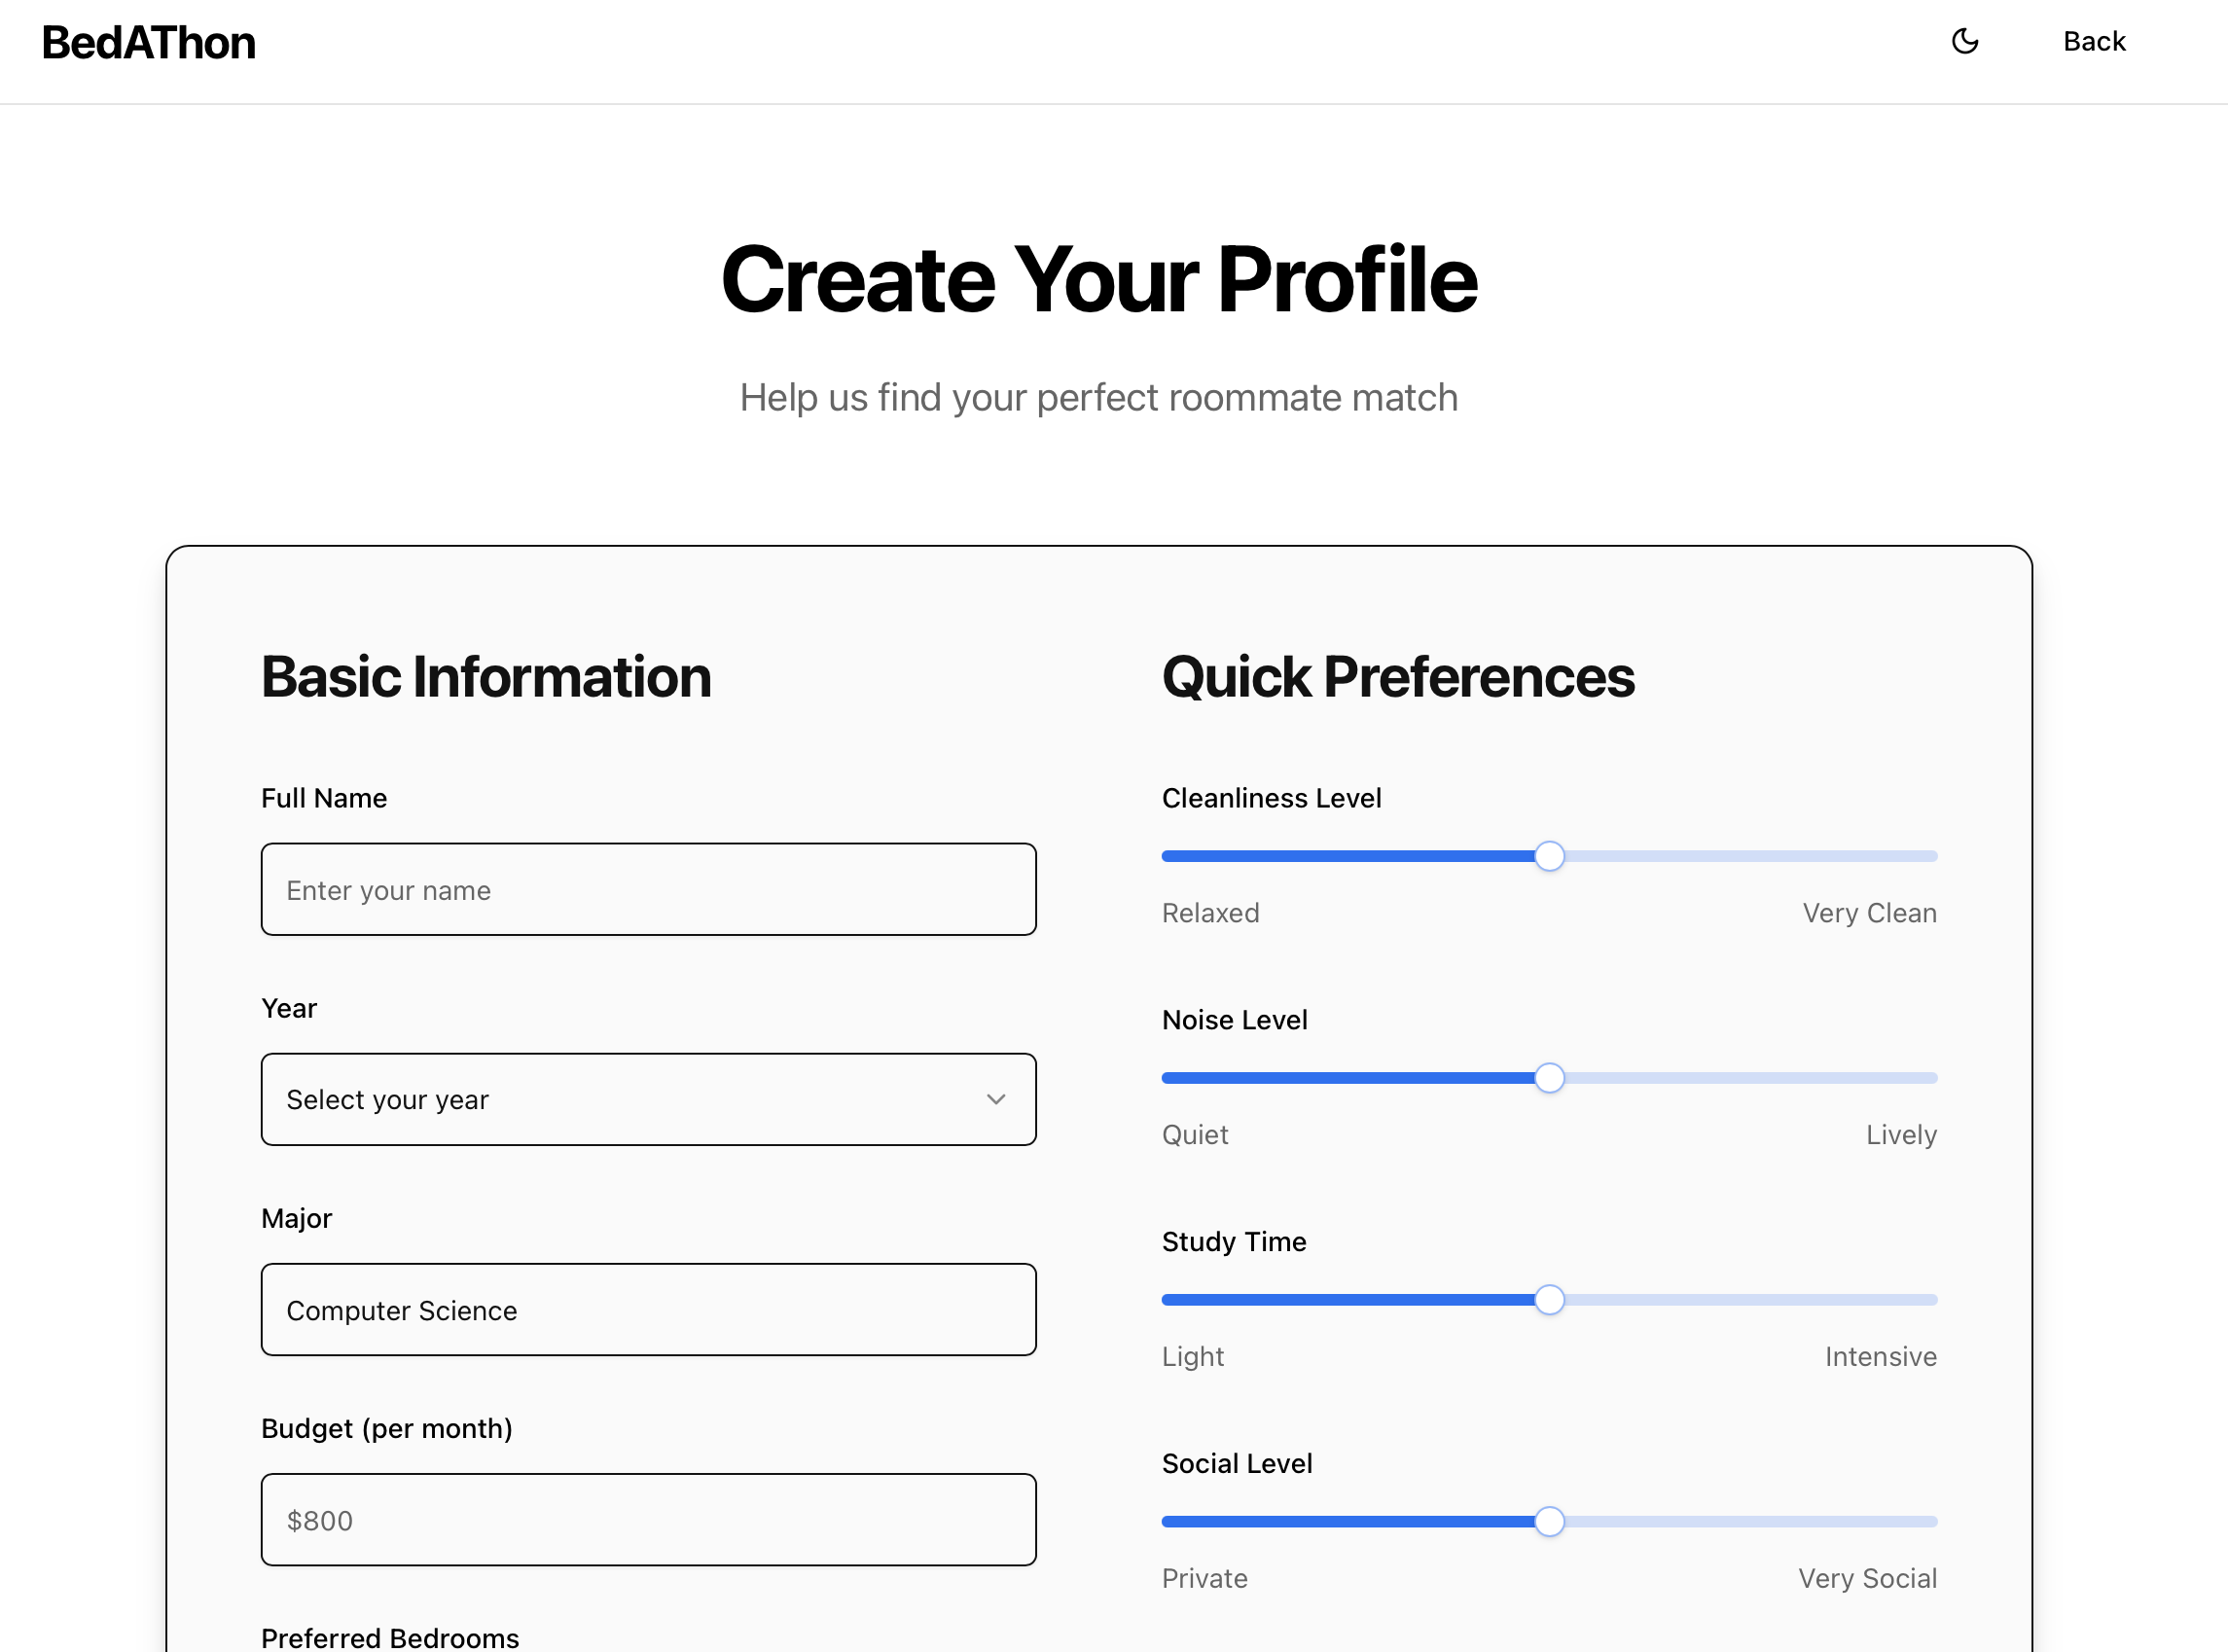Click the Cleanliness Level slider handle
2228x1652 pixels.
pyautogui.click(x=1549, y=856)
